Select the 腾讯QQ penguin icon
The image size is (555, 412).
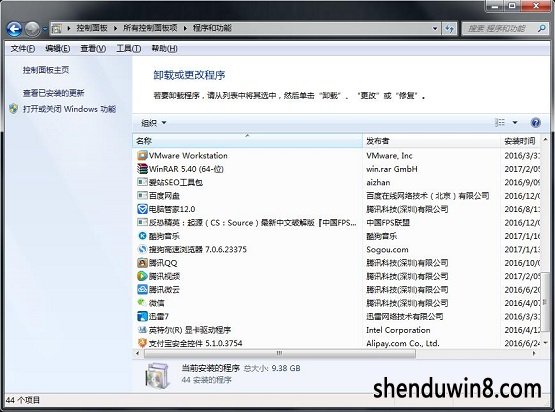pos(142,263)
